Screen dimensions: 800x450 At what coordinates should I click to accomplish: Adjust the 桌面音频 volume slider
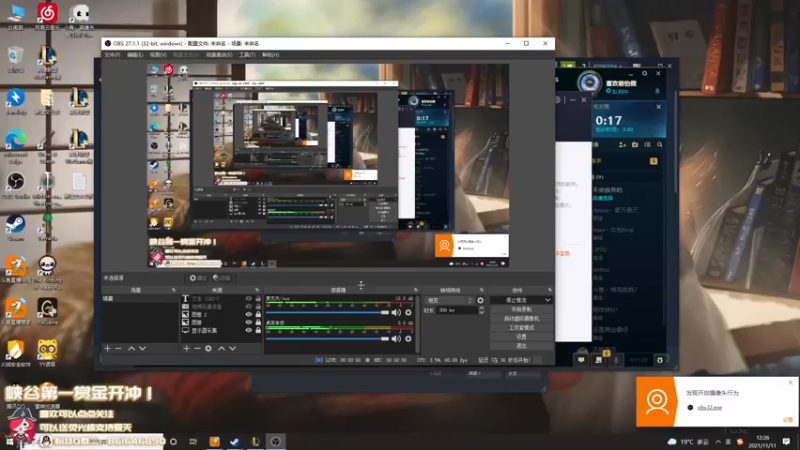point(328,338)
